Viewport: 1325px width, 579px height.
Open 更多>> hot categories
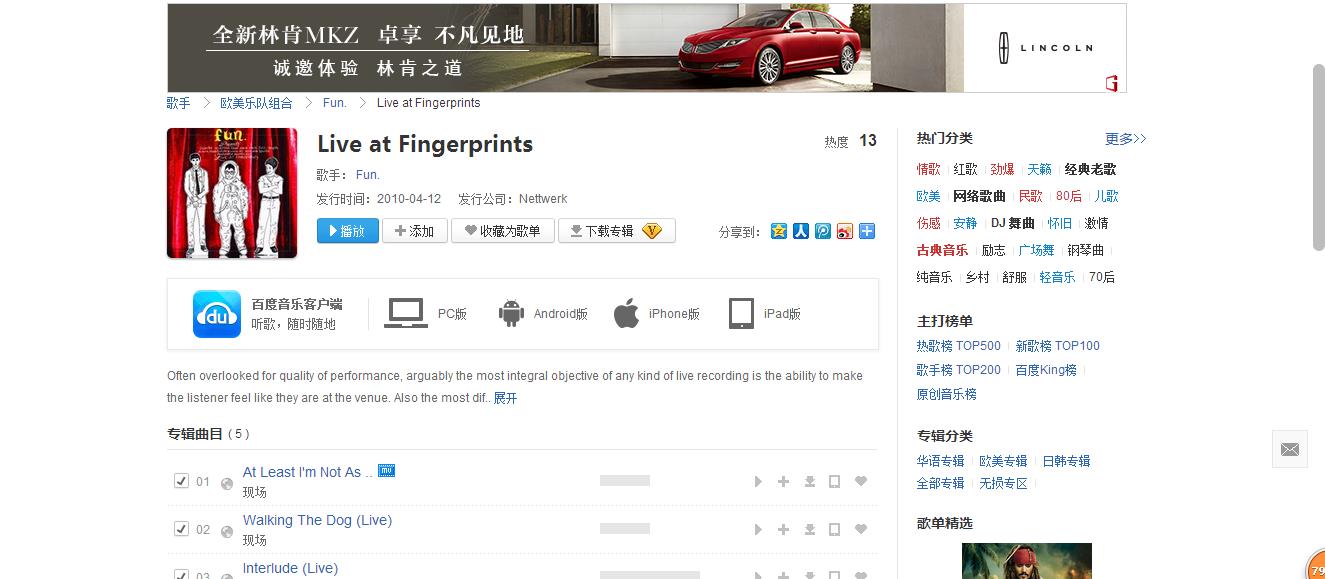click(x=1126, y=139)
